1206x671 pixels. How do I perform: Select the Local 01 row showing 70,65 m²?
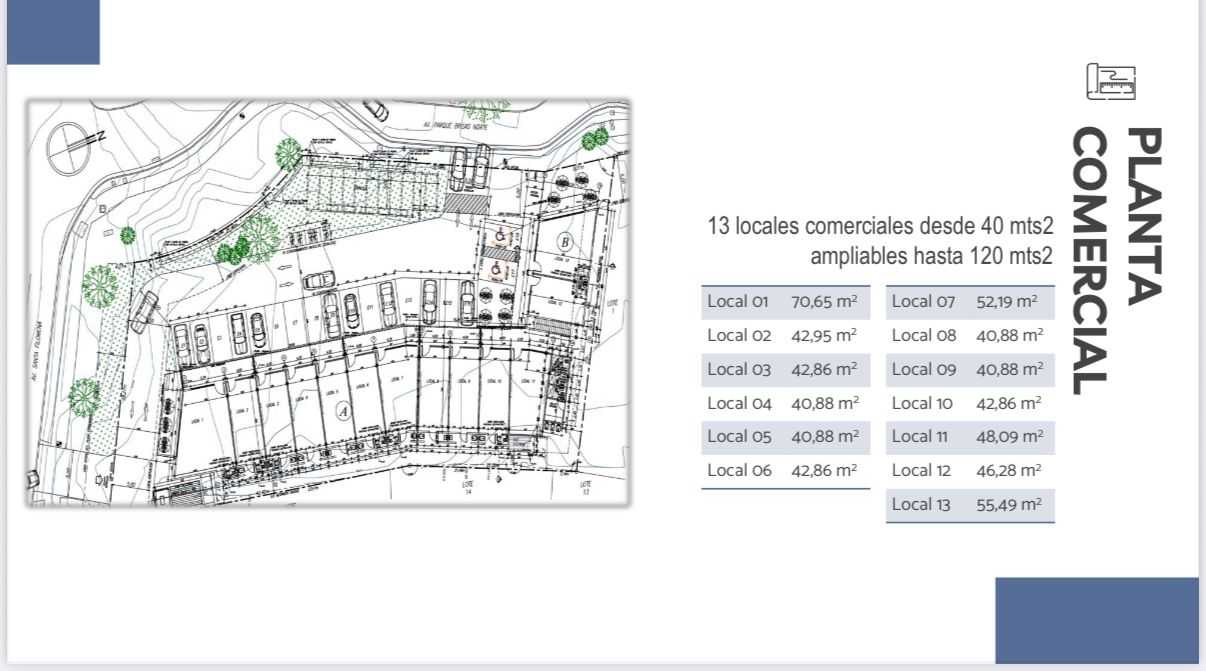(784, 301)
